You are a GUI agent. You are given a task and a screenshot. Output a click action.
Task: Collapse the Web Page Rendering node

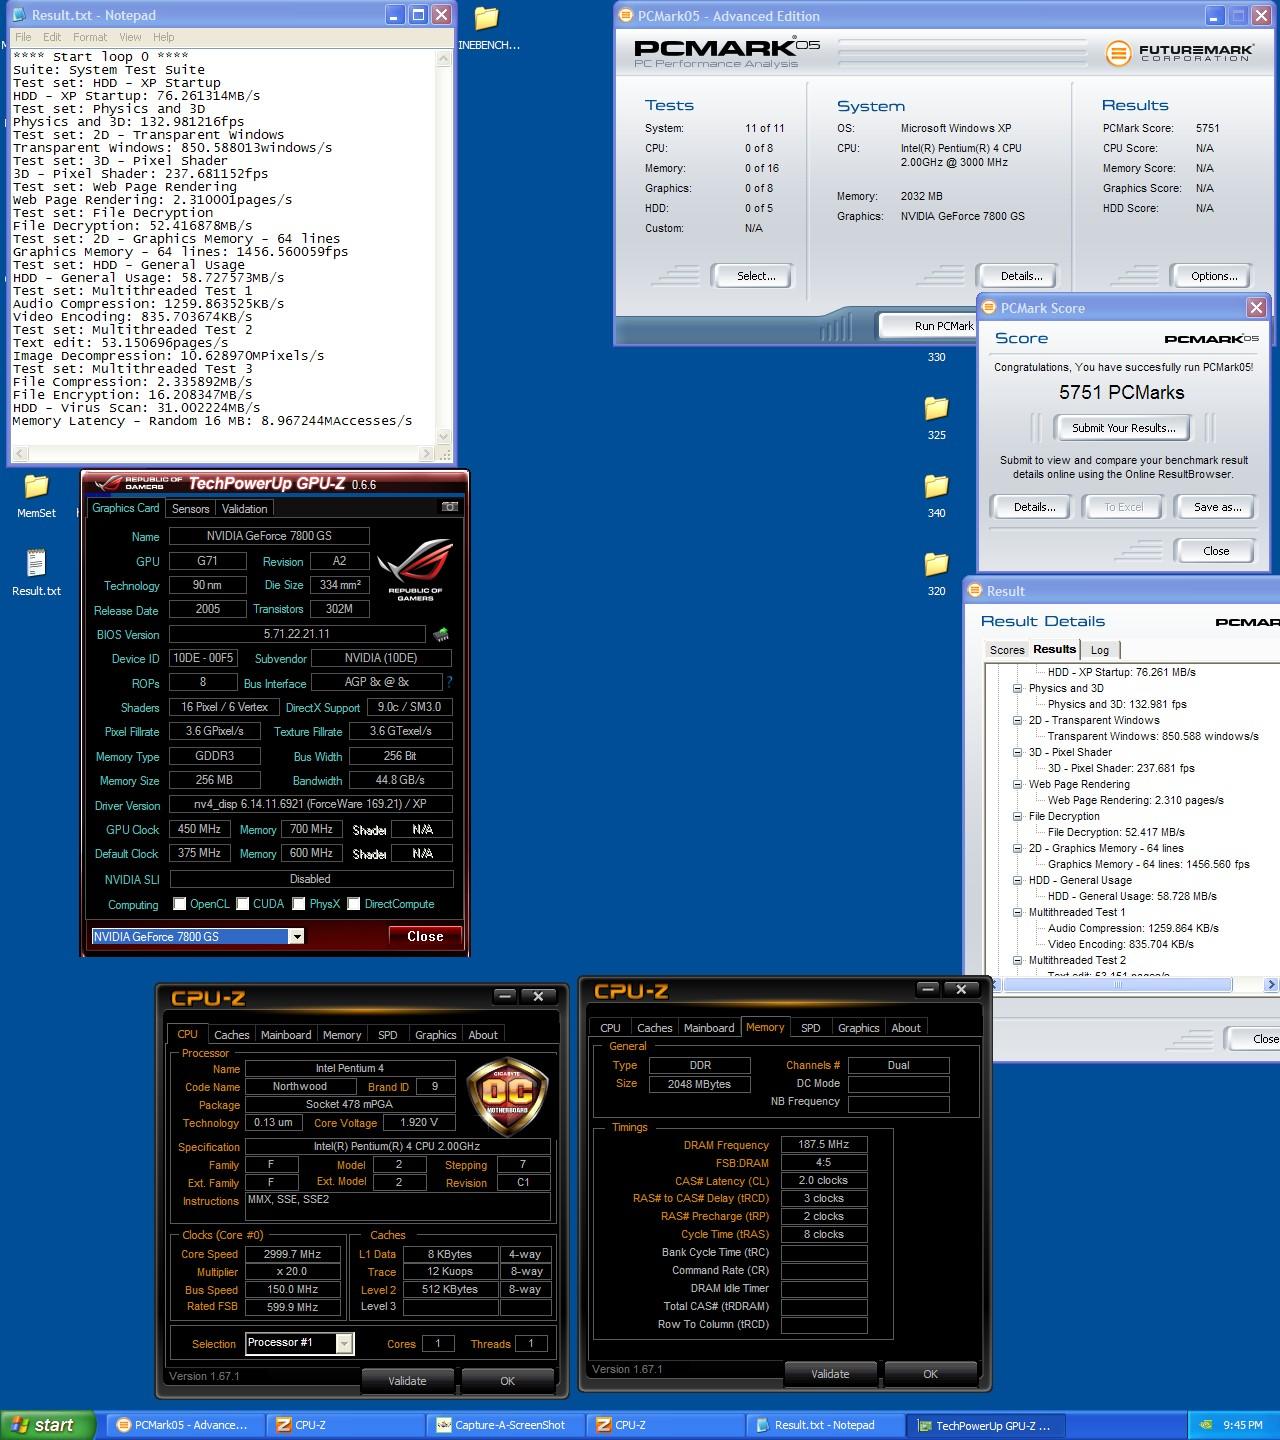coord(1017,784)
